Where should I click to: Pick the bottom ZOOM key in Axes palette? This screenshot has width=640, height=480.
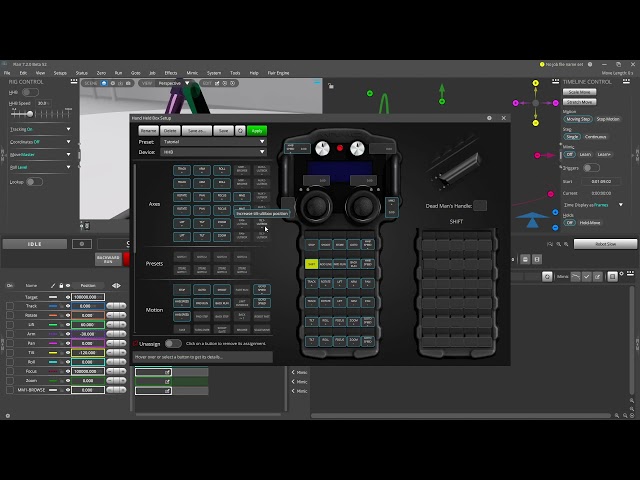[222, 237]
